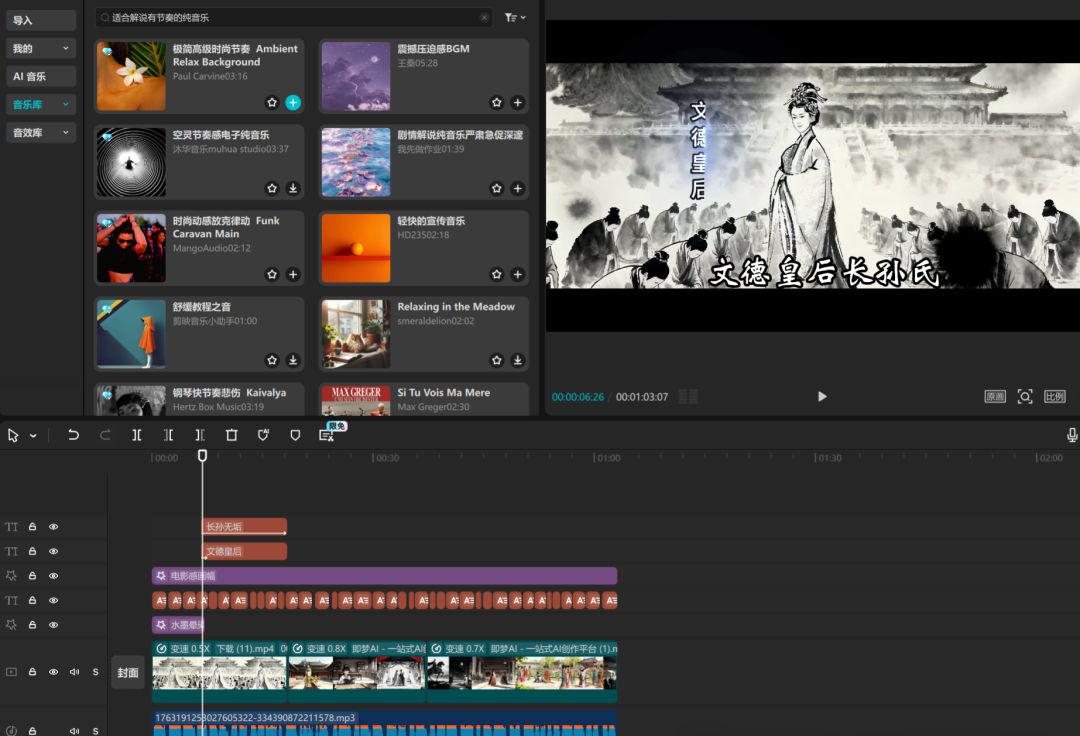Click the trash delete icon in timeline toolbar
The image size is (1080, 736).
point(231,435)
